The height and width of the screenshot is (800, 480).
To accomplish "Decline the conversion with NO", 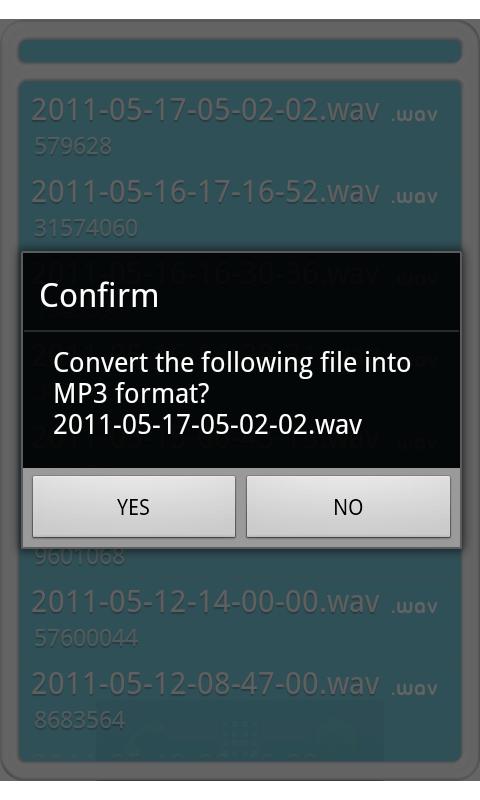I will pos(348,507).
